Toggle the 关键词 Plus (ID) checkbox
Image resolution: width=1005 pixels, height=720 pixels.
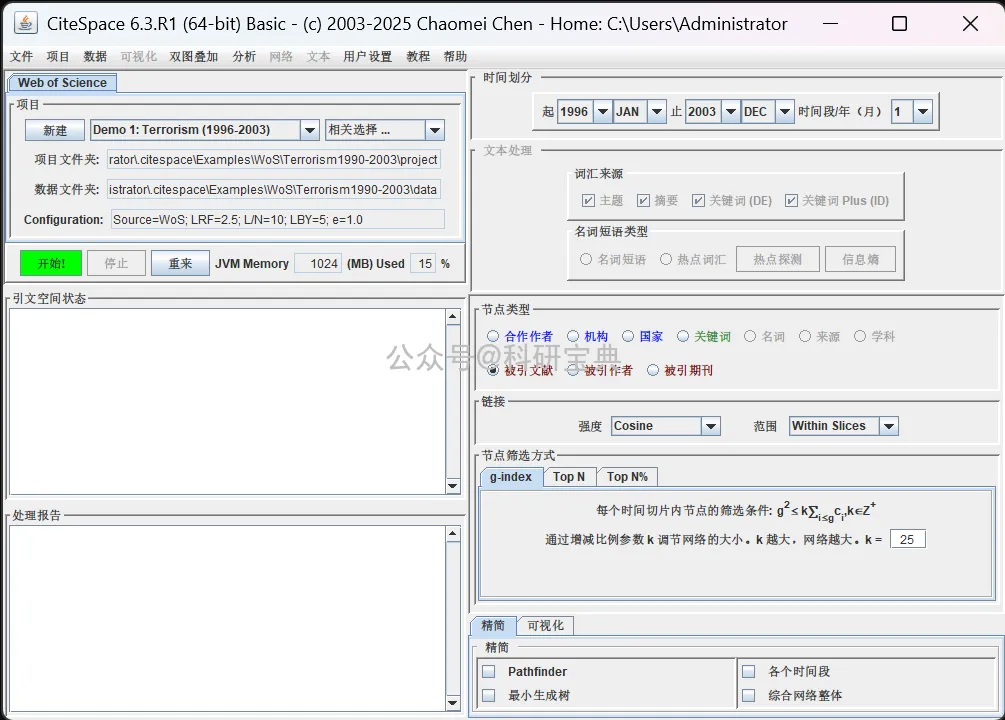click(792, 201)
